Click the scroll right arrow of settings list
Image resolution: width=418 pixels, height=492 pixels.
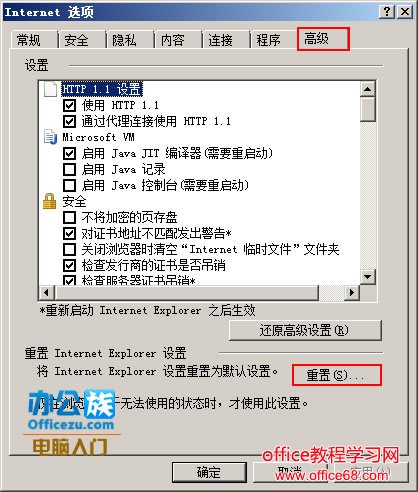pyautogui.click(x=351, y=293)
